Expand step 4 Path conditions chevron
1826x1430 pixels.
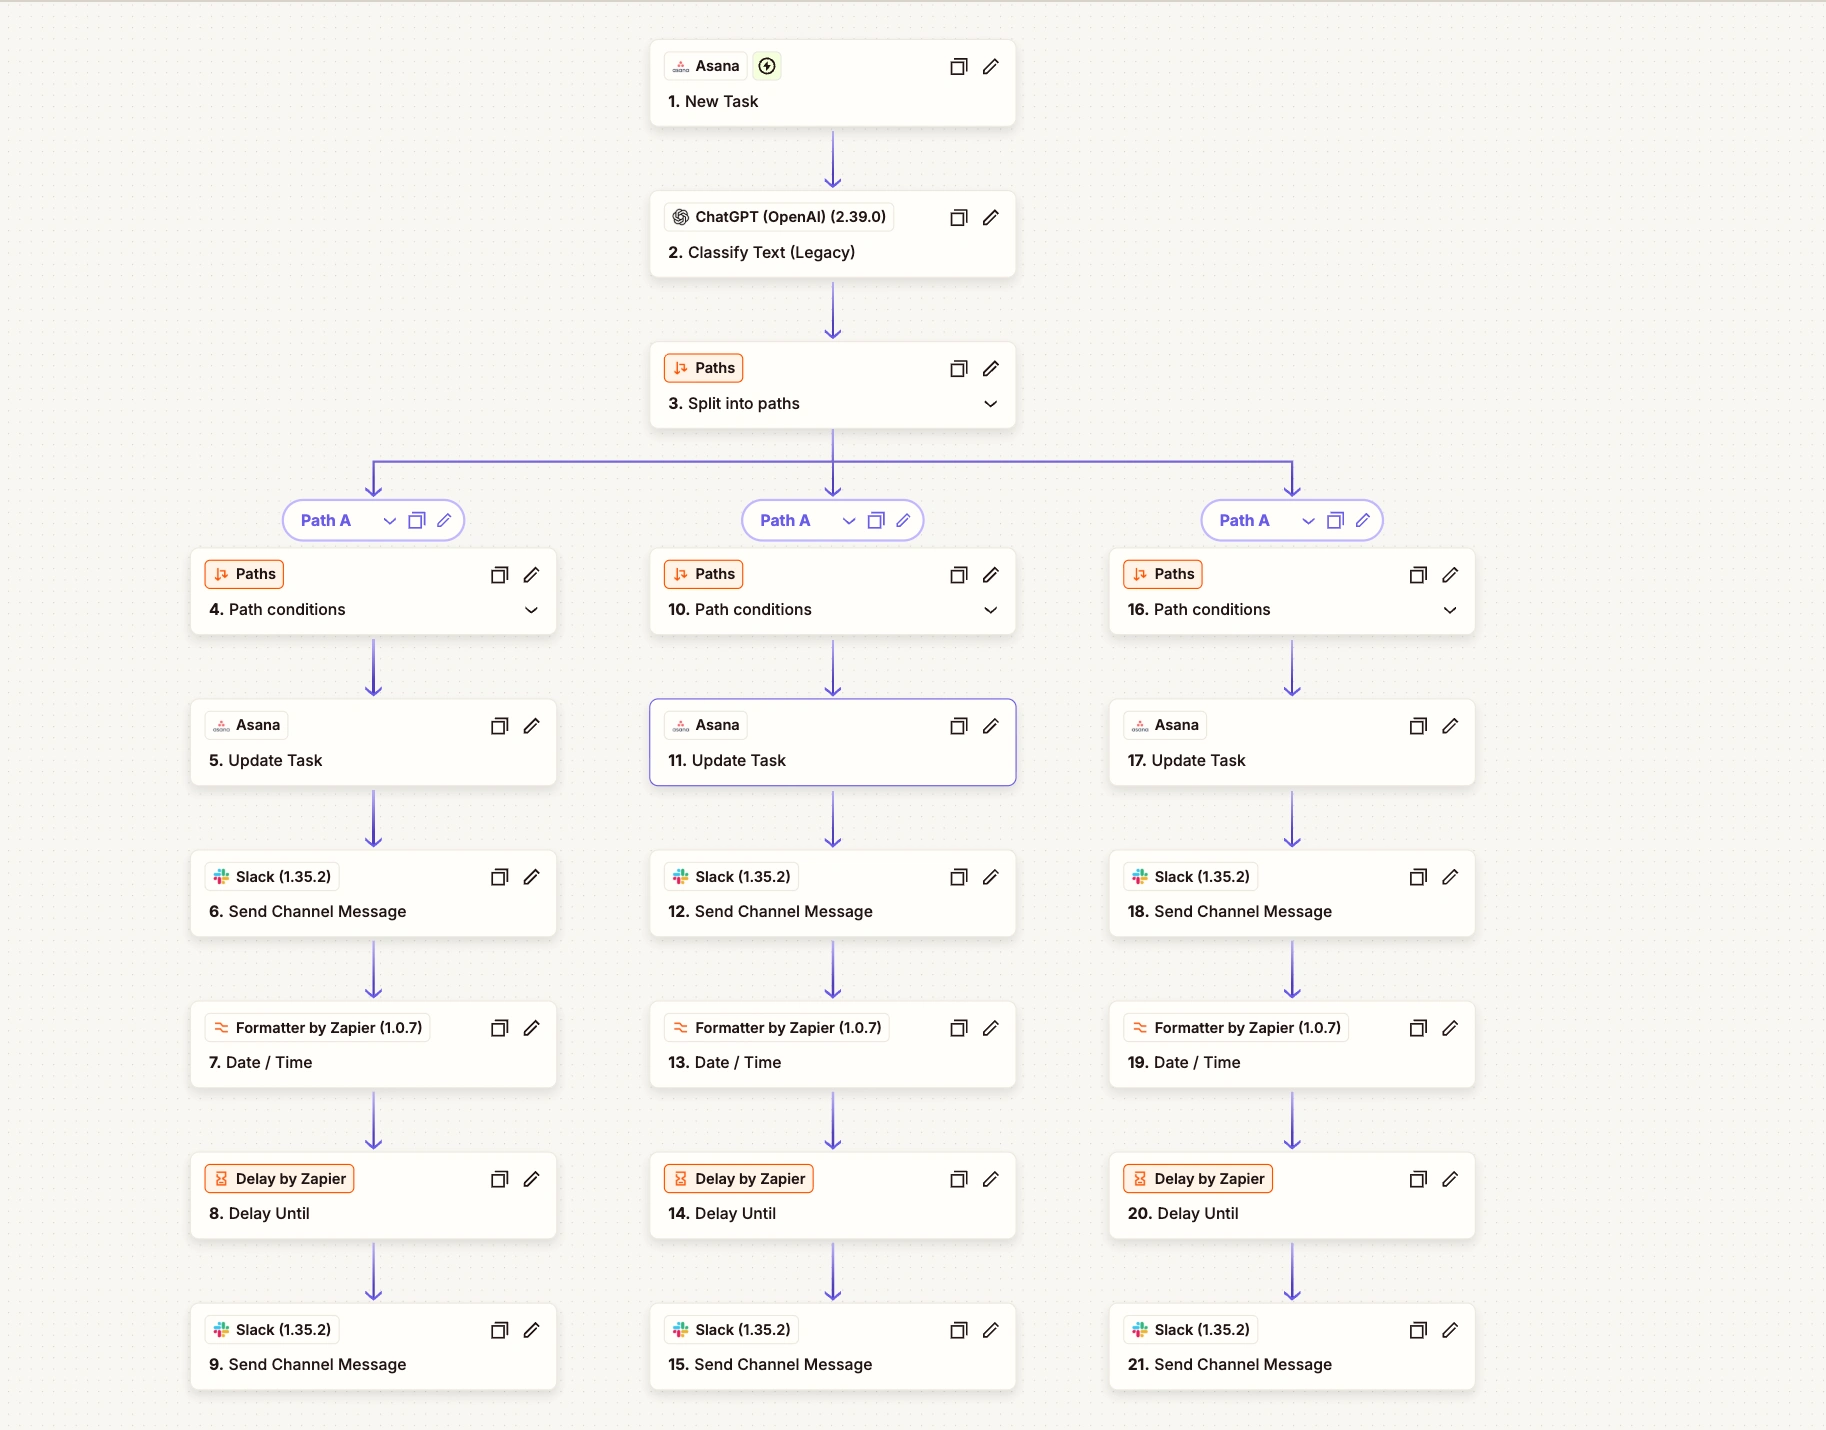click(531, 610)
